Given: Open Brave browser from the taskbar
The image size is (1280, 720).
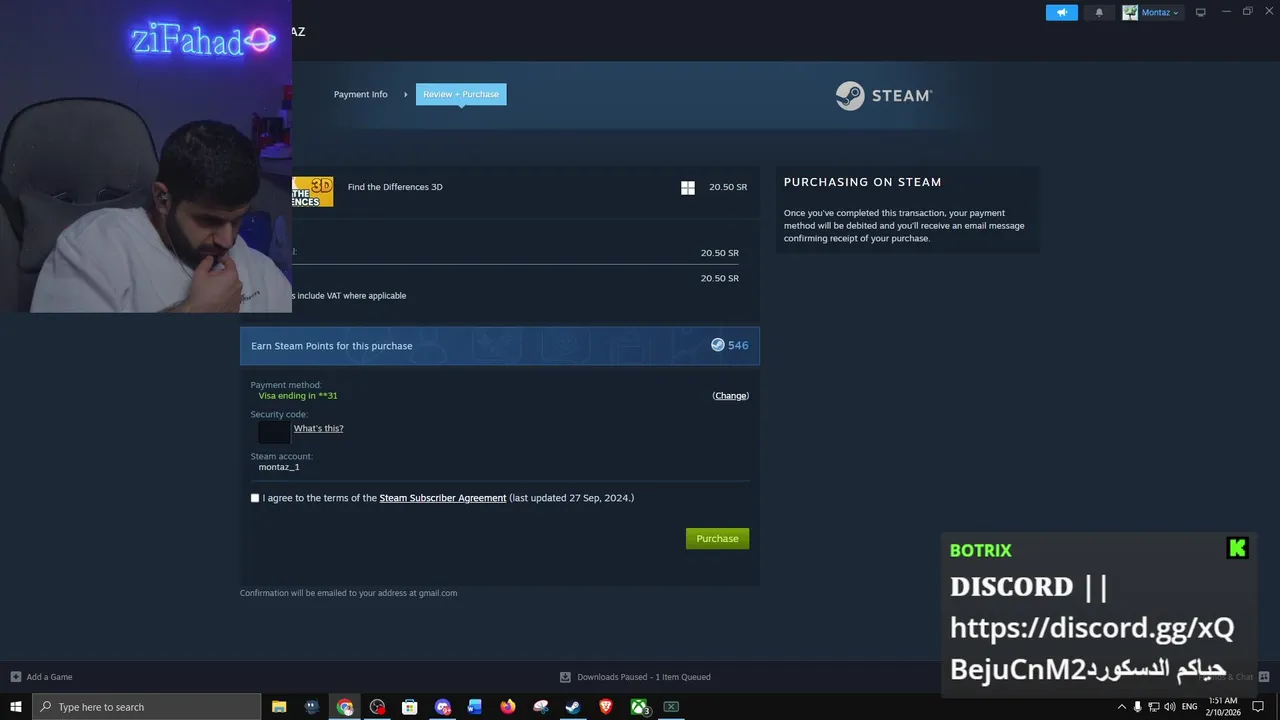Looking at the screenshot, I should click(606, 707).
